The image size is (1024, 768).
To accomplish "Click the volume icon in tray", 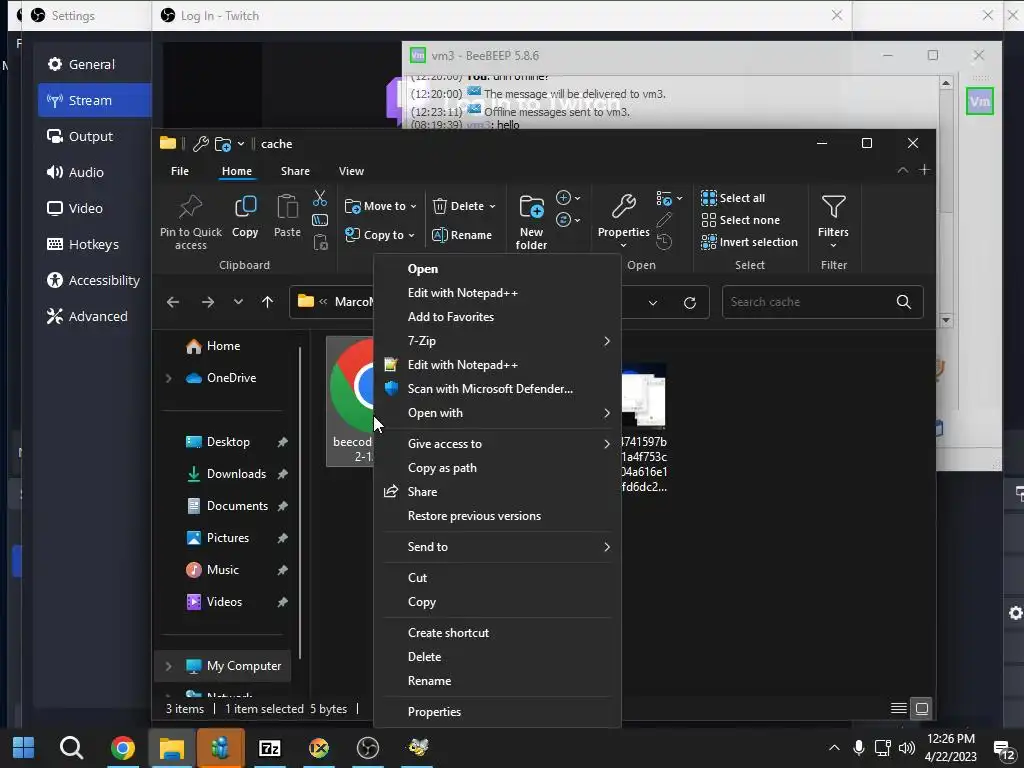I will pos(906,748).
